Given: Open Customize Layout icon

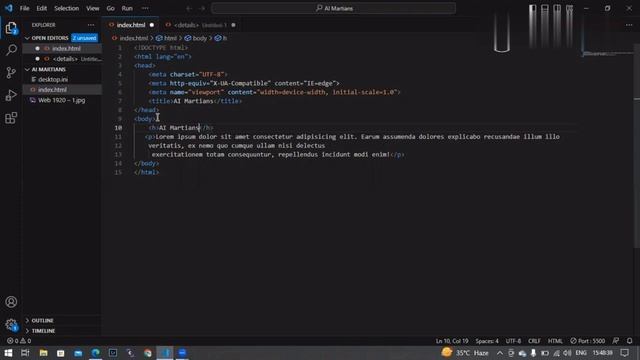Looking at the screenshot, I should [x=569, y=8].
